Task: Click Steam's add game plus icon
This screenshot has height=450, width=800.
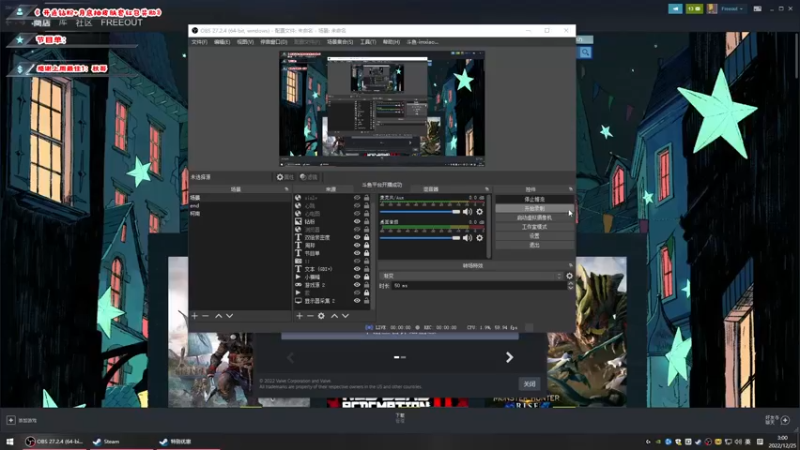Action: coord(11,420)
